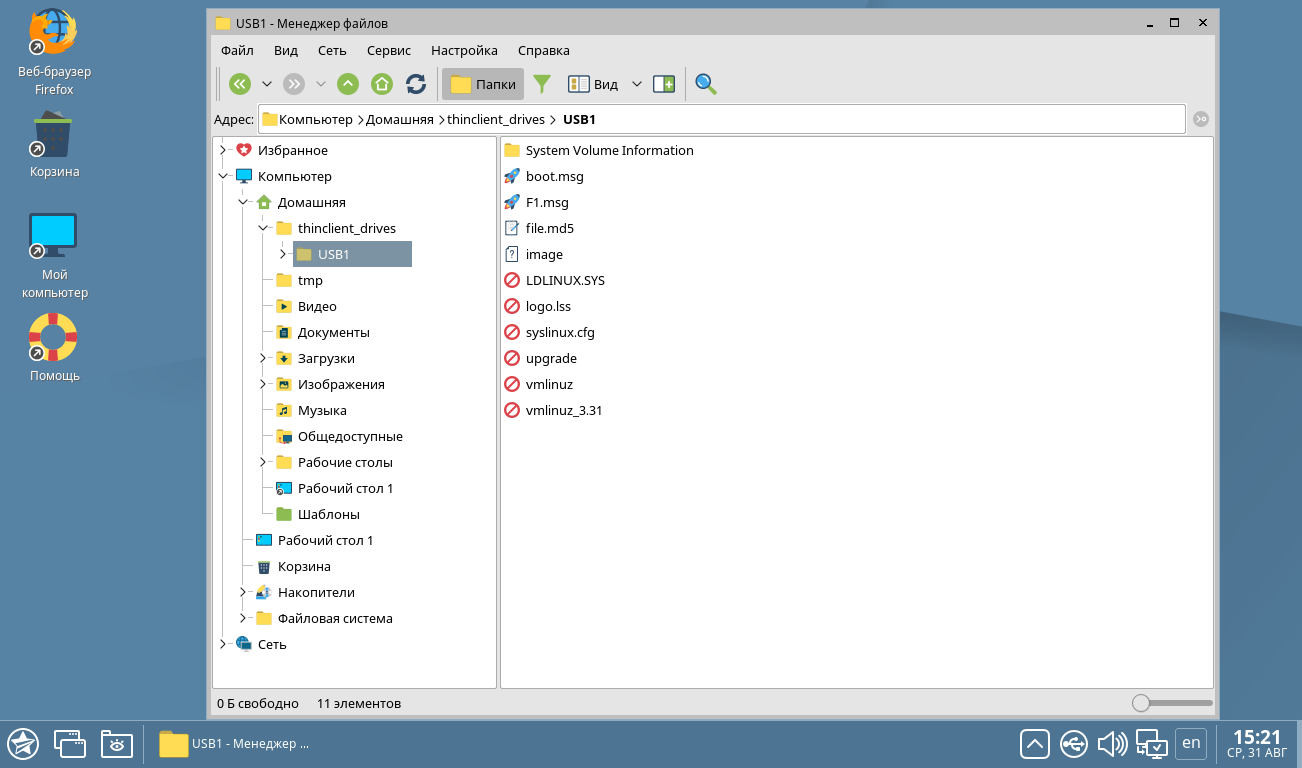Screen dimensions: 1302x768
Task: Select the syslinux.cfg file
Action: coord(562,332)
